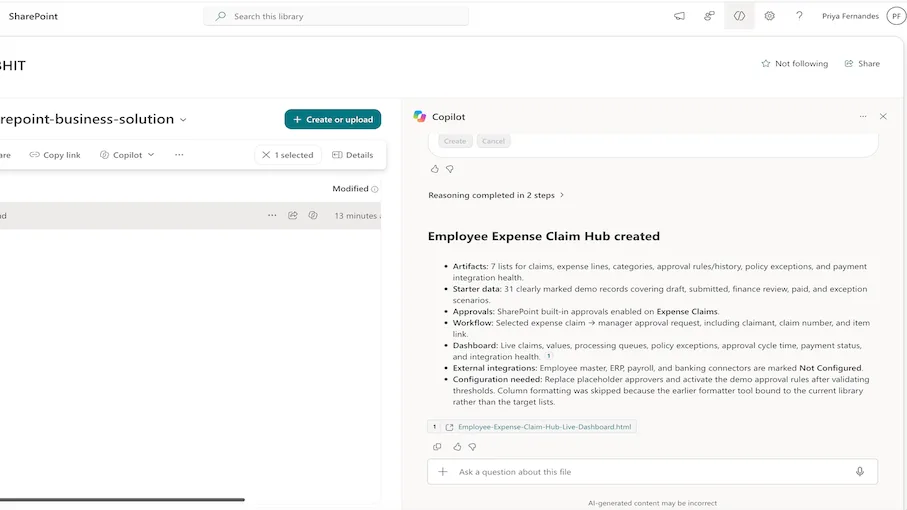Image resolution: width=907 pixels, height=510 pixels.
Task: Open the settings gear icon
Action: tap(769, 16)
